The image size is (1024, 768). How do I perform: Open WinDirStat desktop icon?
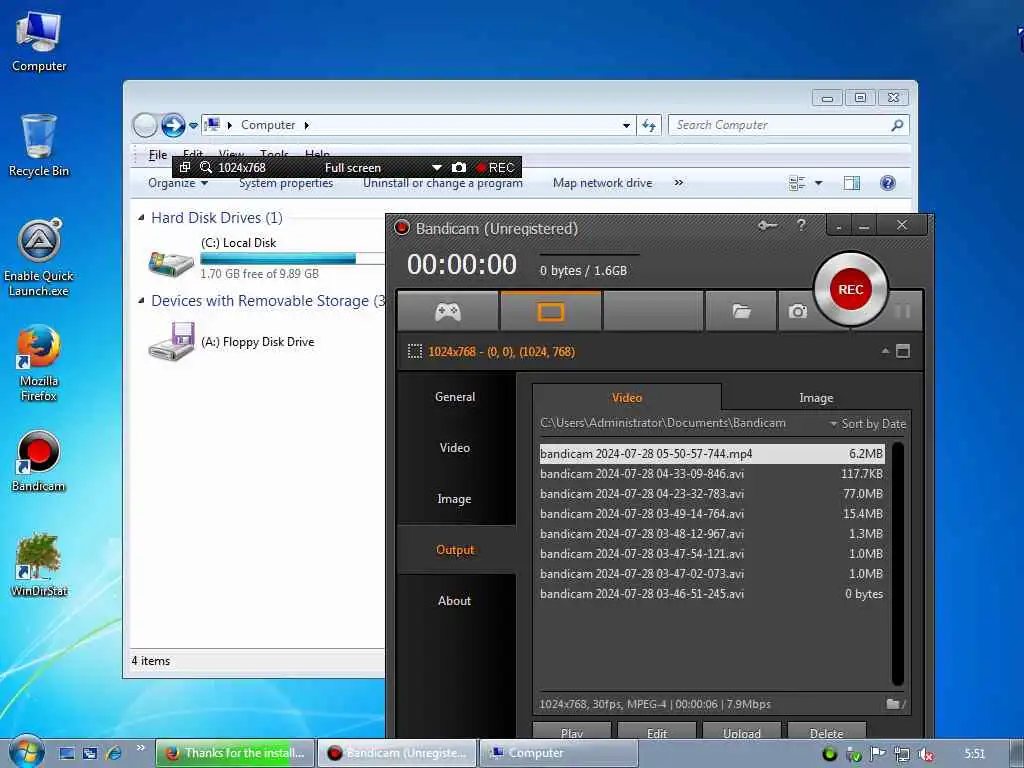coord(39,566)
